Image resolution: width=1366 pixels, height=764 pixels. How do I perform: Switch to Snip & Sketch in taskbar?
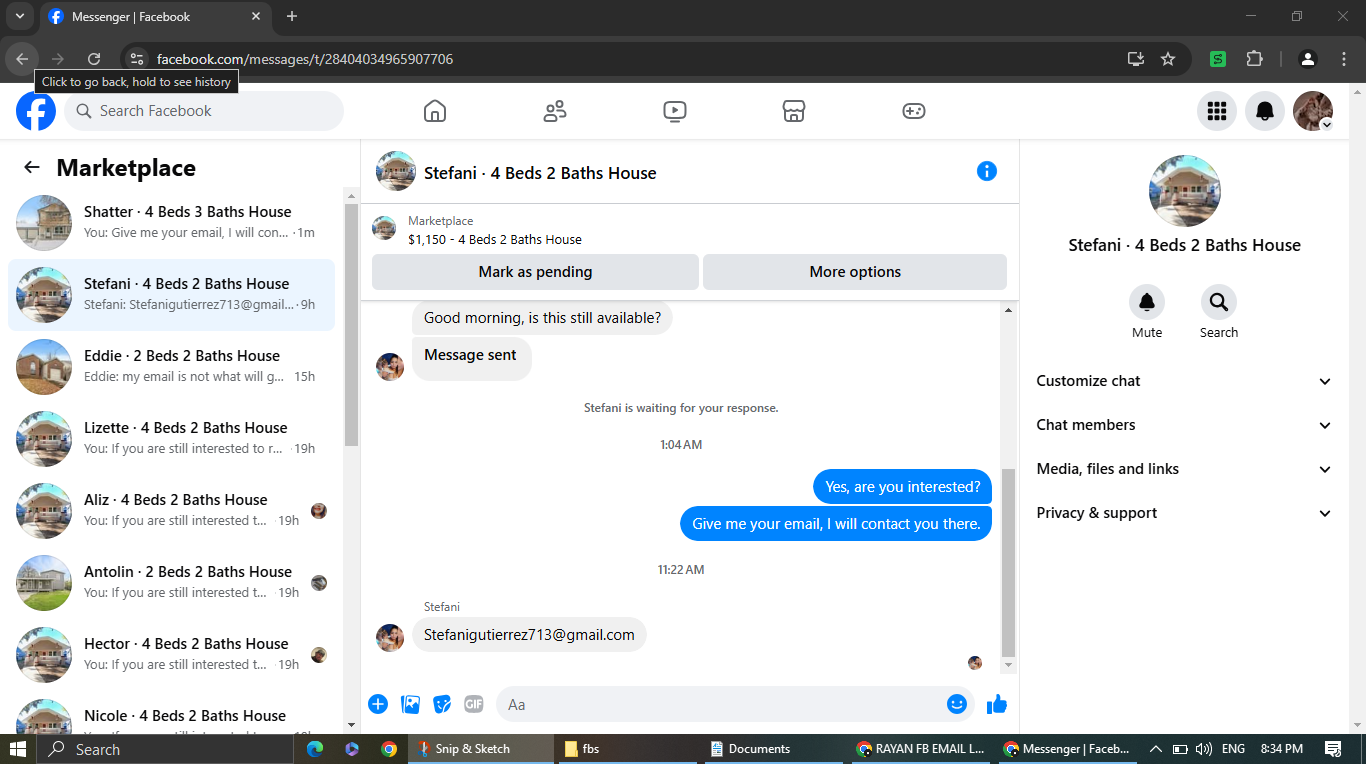[x=482, y=749]
